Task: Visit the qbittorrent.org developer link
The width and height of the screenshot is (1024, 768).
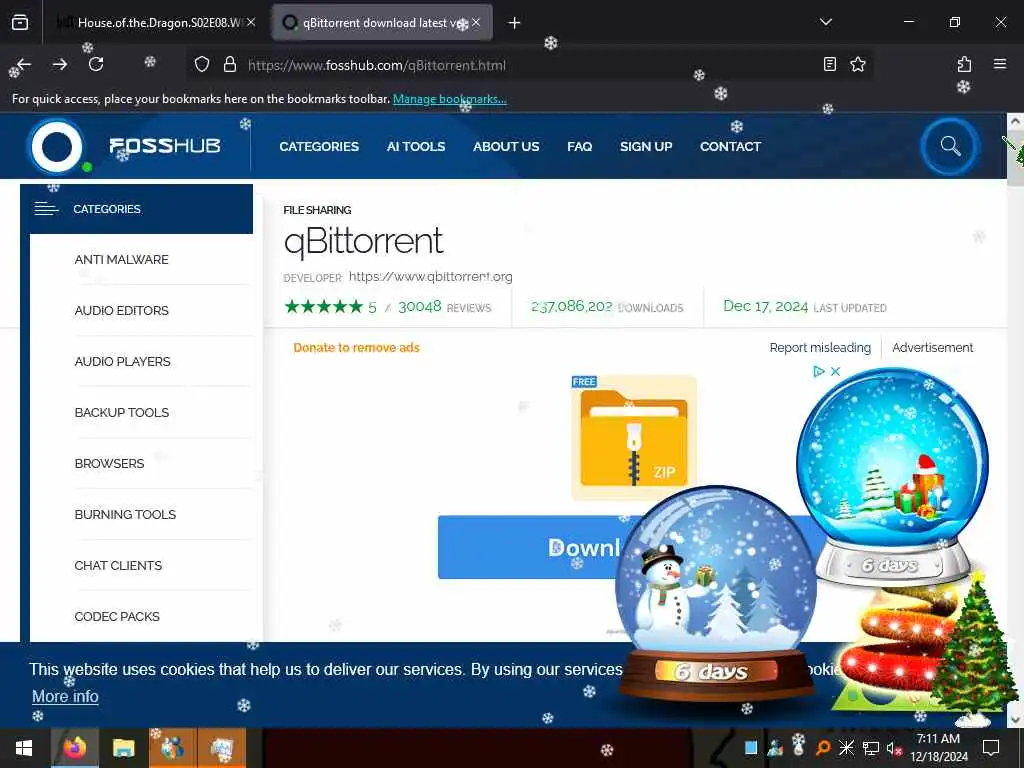Action: click(430, 277)
